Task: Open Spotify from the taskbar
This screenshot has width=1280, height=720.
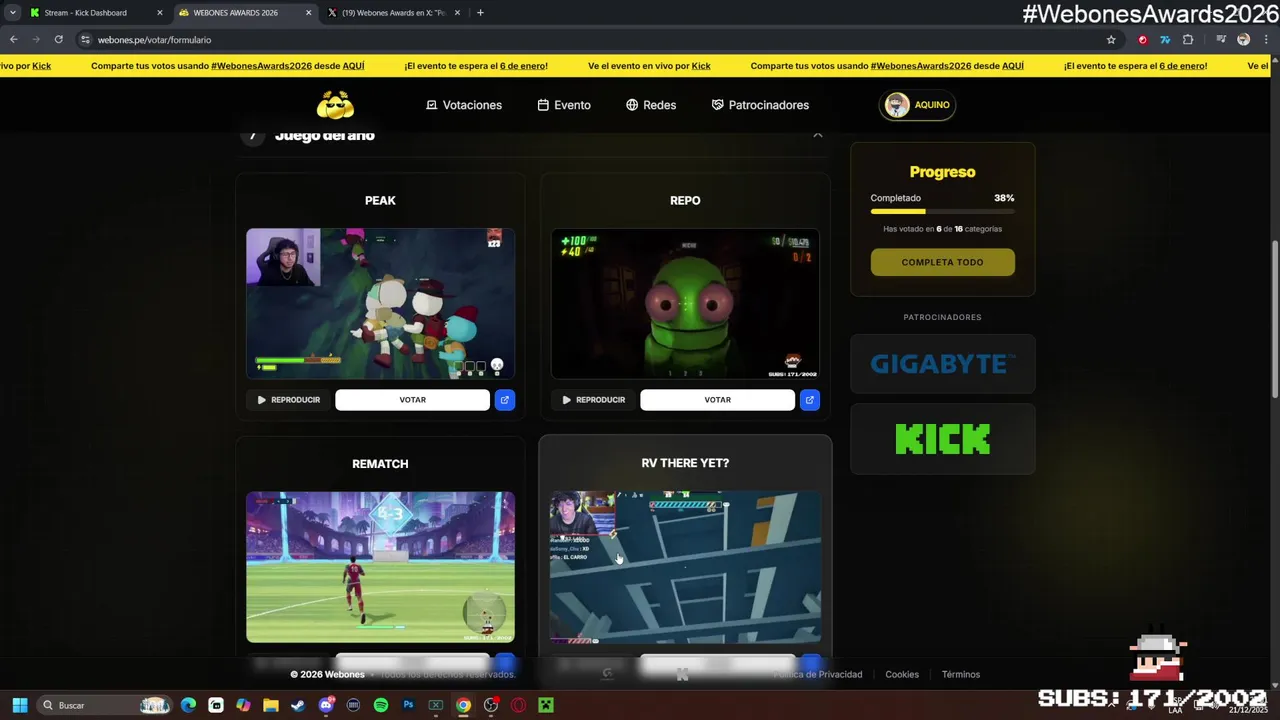Action: pos(380,705)
